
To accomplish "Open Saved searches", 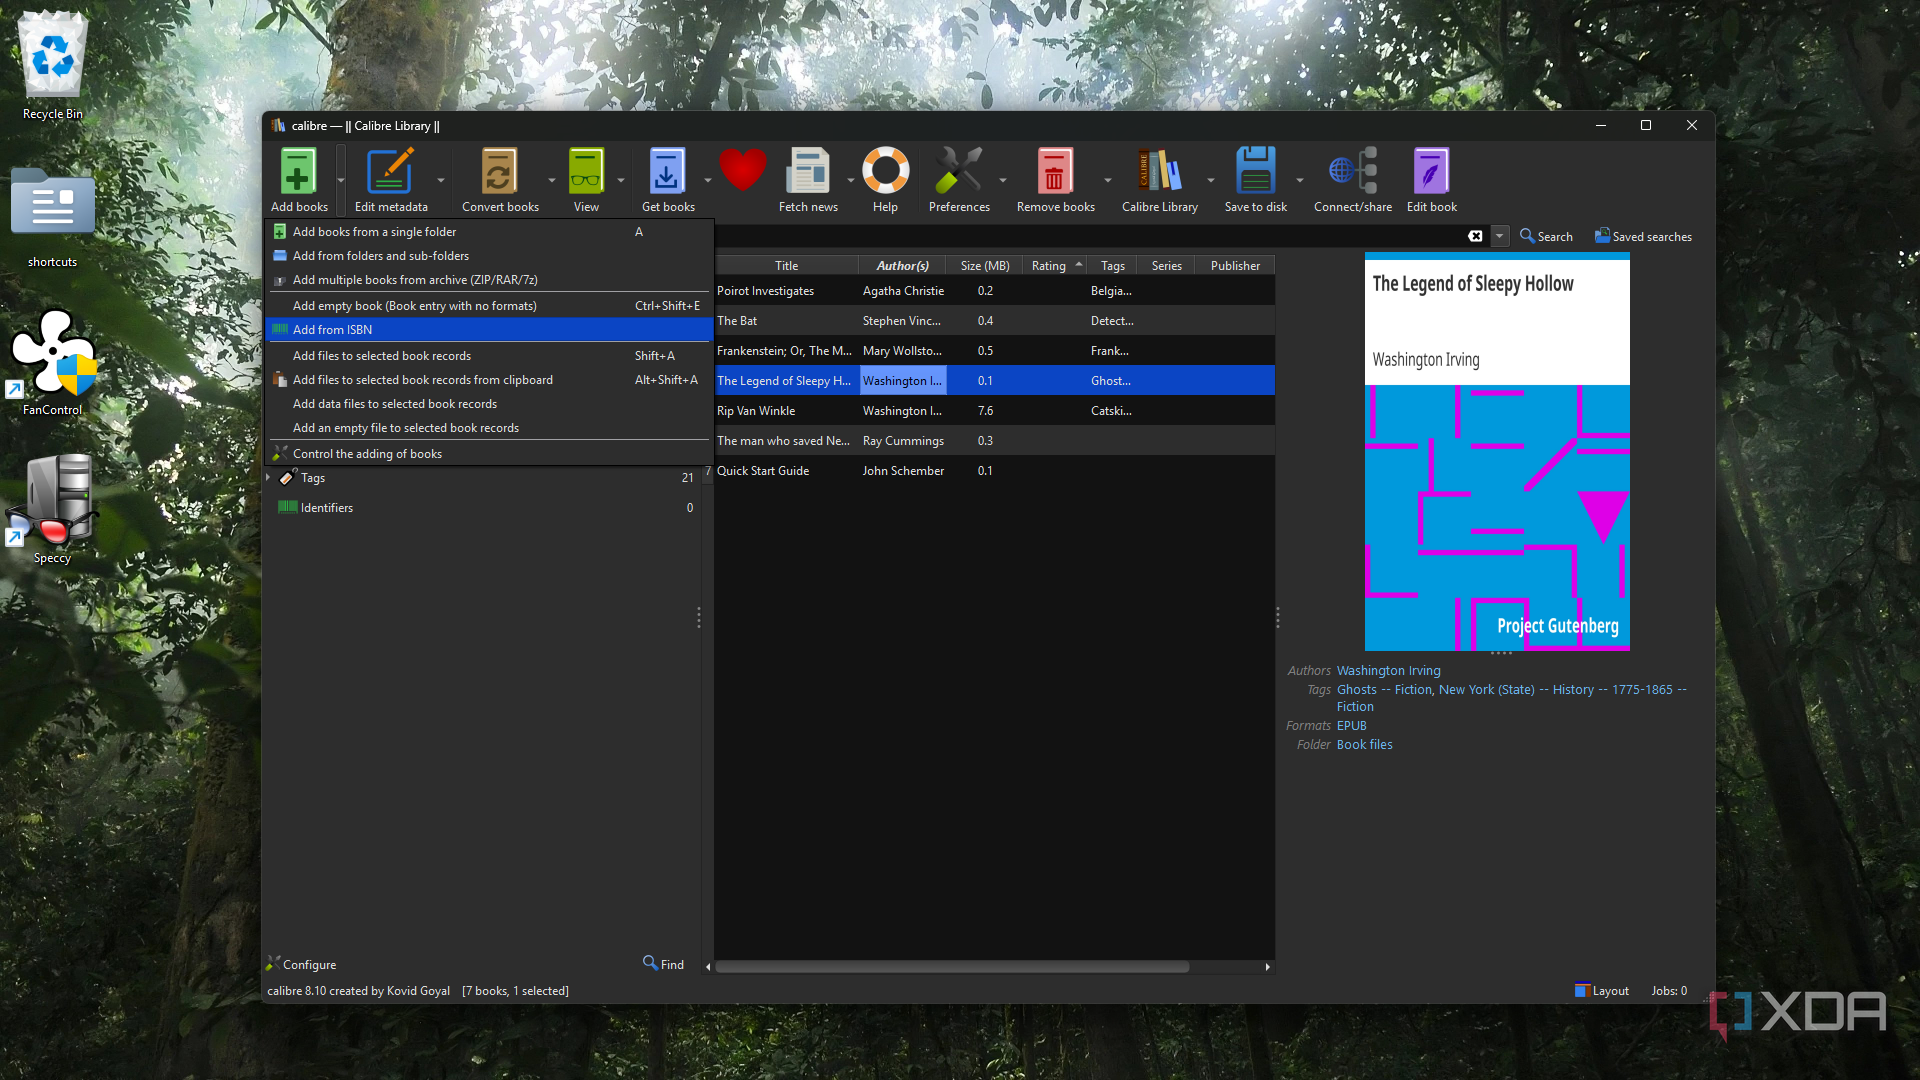I will (1643, 236).
